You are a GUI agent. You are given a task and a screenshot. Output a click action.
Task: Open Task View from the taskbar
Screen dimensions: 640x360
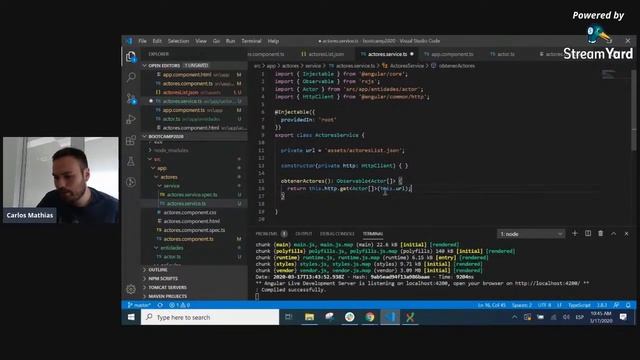[x=289, y=317]
